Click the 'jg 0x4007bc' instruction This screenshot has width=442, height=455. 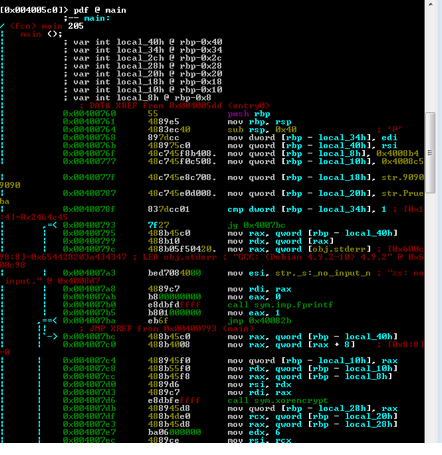(x=257, y=225)
